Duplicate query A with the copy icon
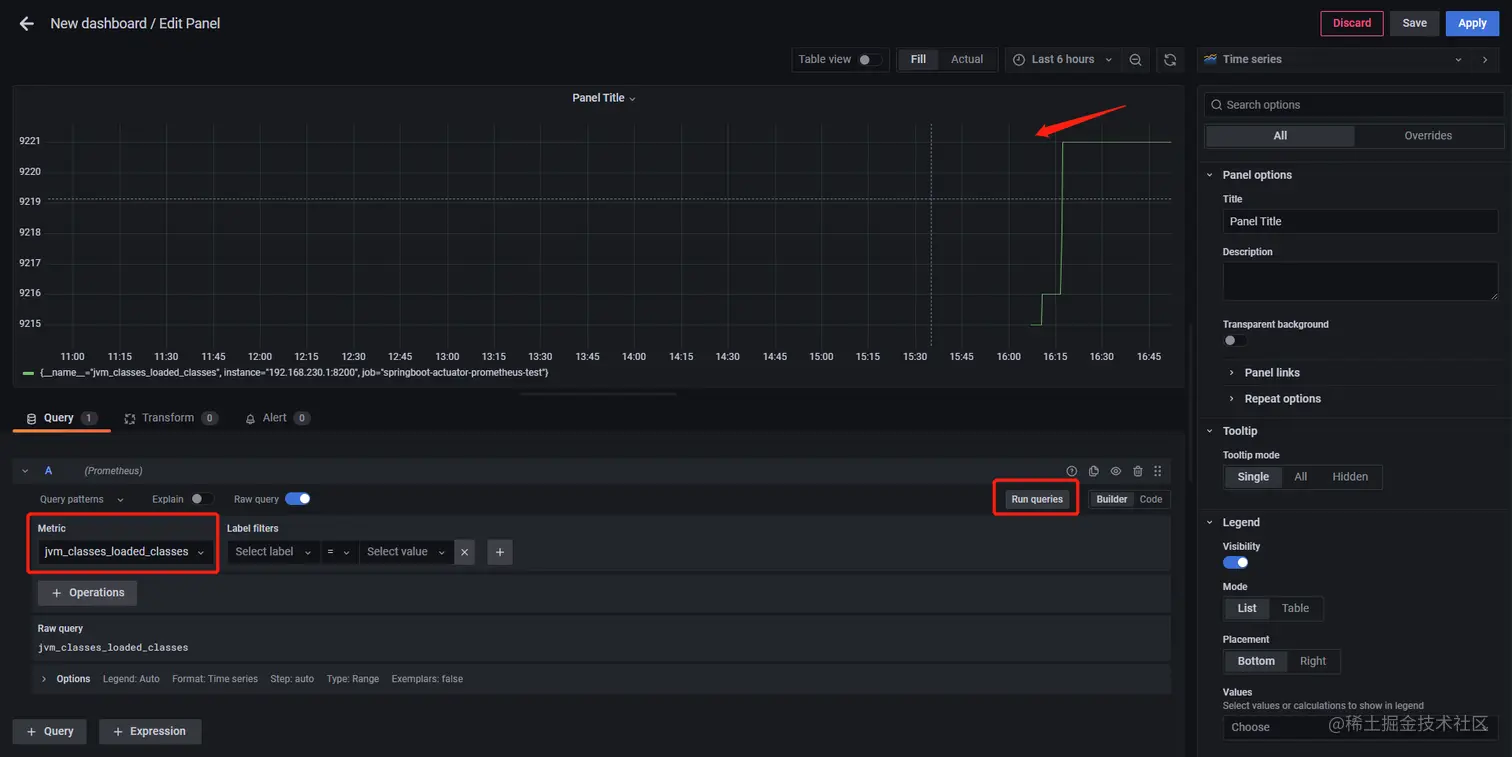 click(1094, 471)
